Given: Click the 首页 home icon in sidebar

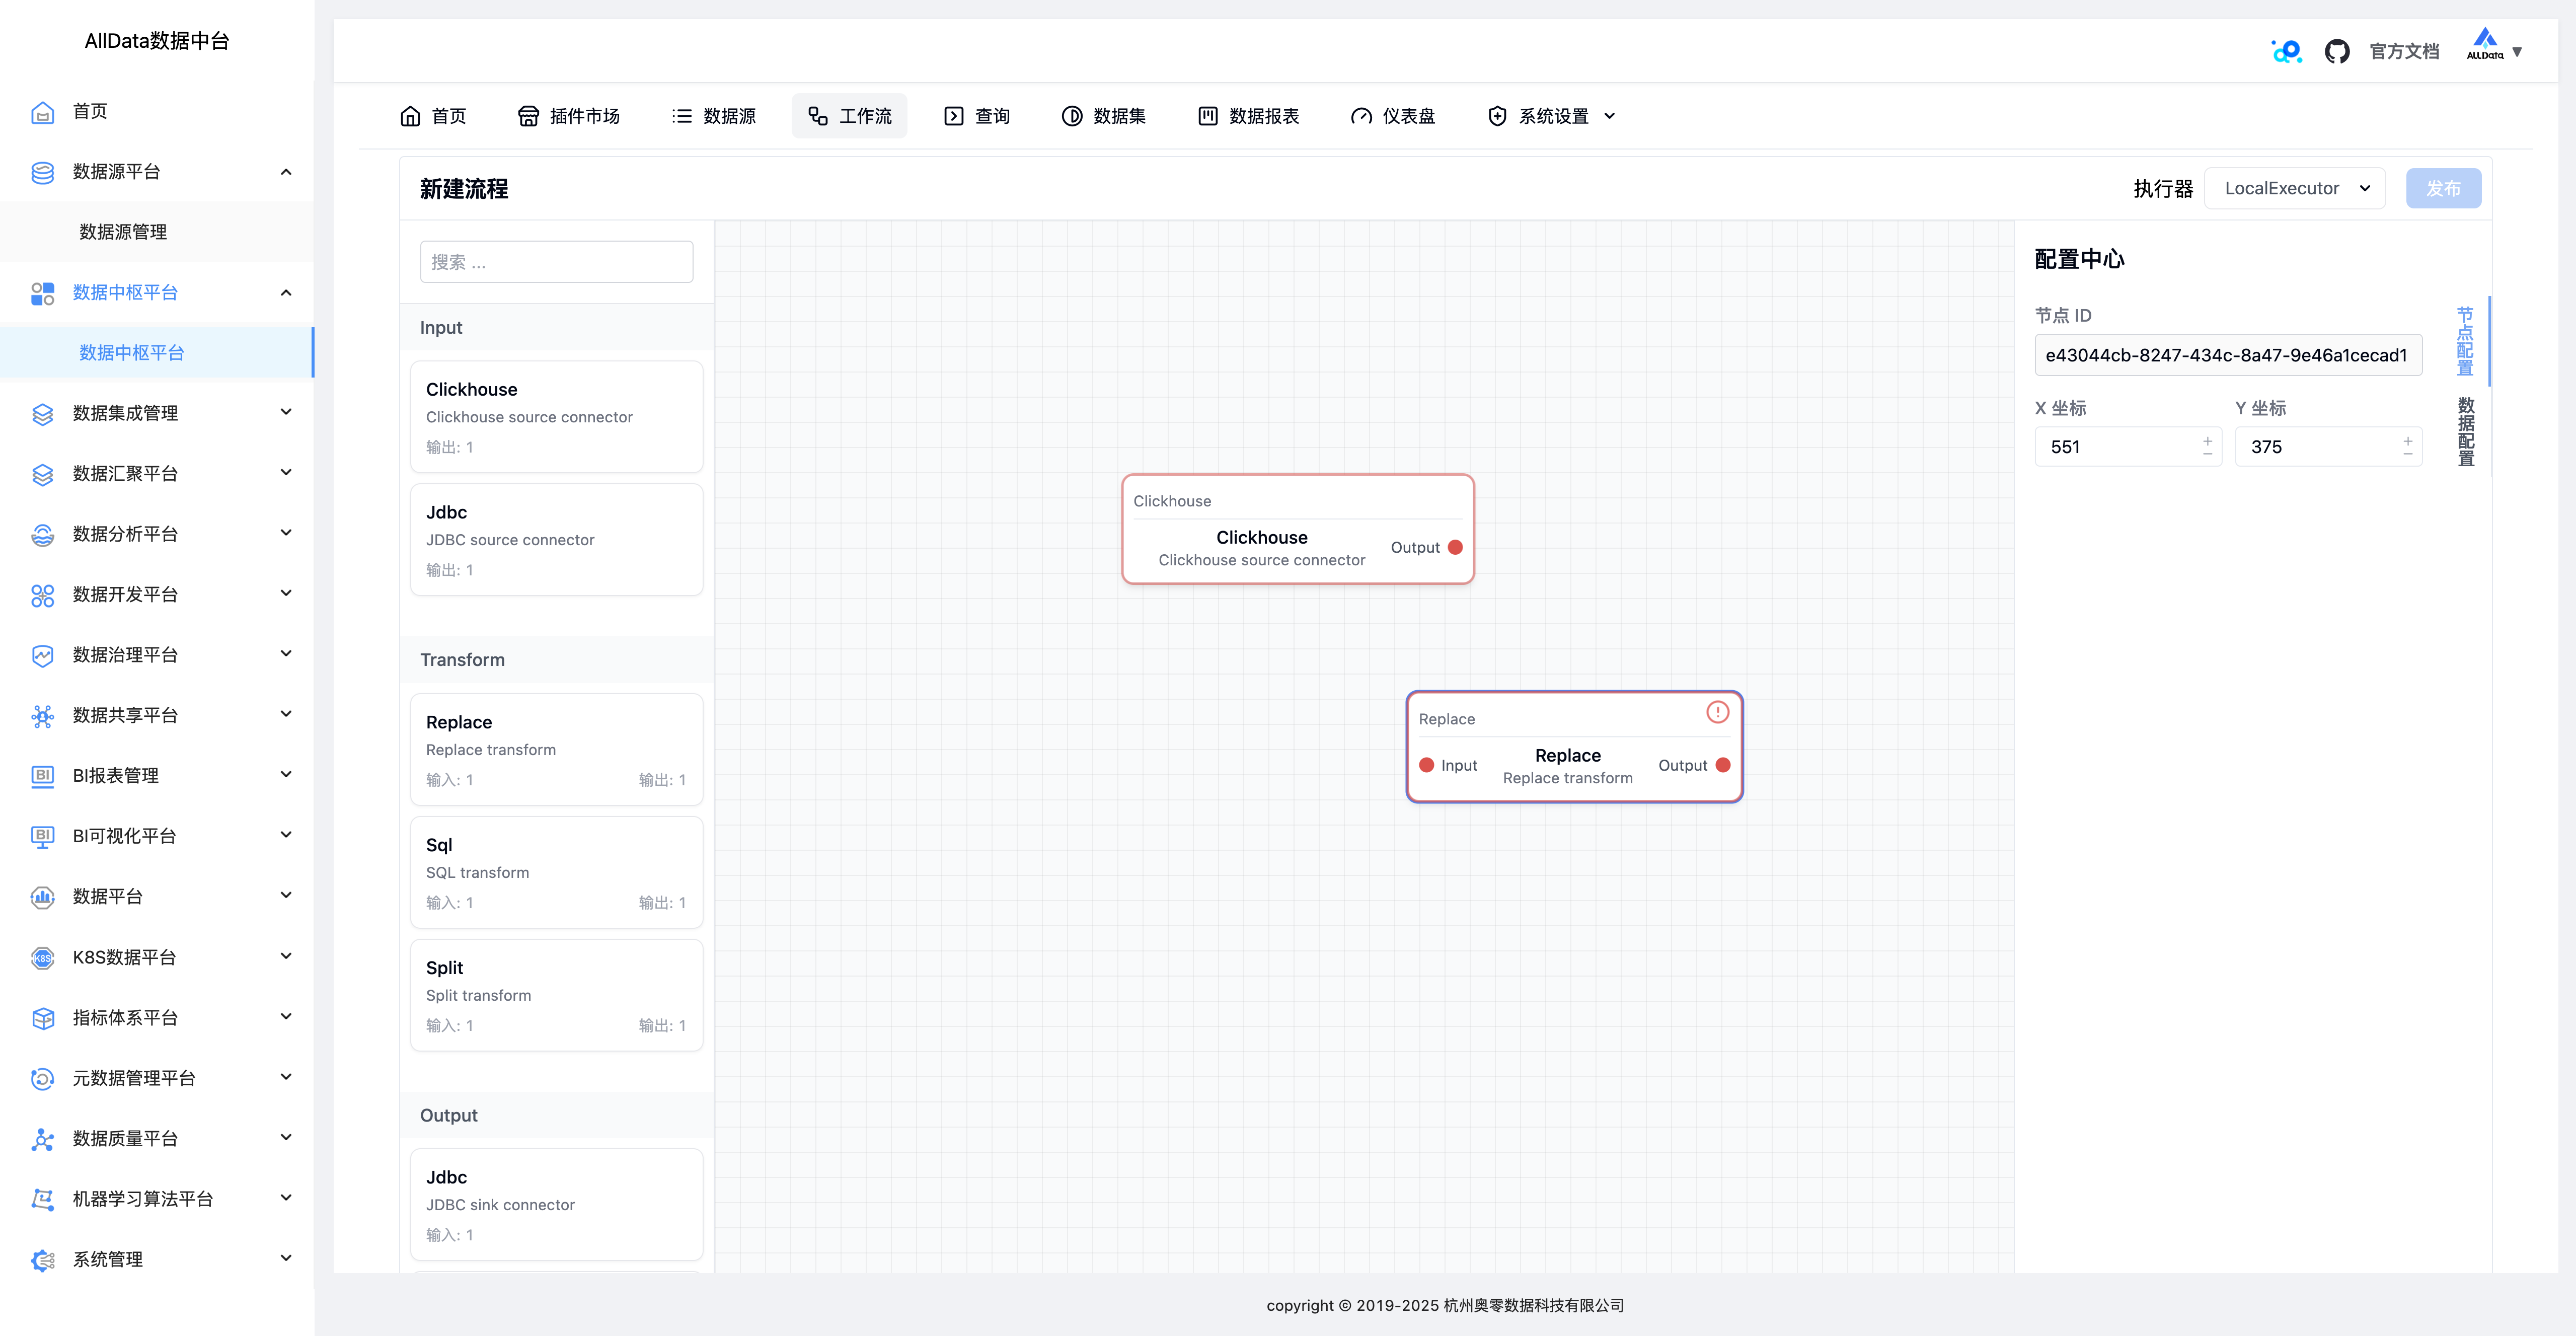Looking at the screenshot, I should click(42, 112).
